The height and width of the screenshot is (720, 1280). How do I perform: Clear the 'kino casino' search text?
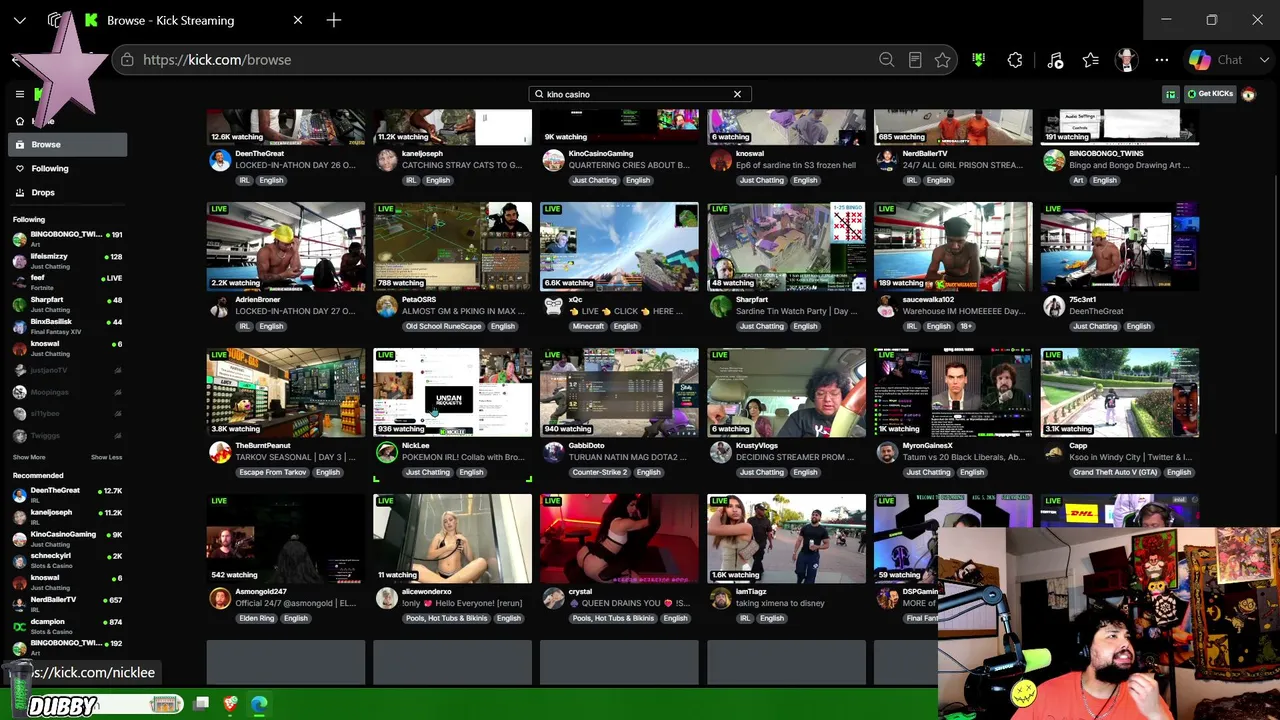[737, 94]
